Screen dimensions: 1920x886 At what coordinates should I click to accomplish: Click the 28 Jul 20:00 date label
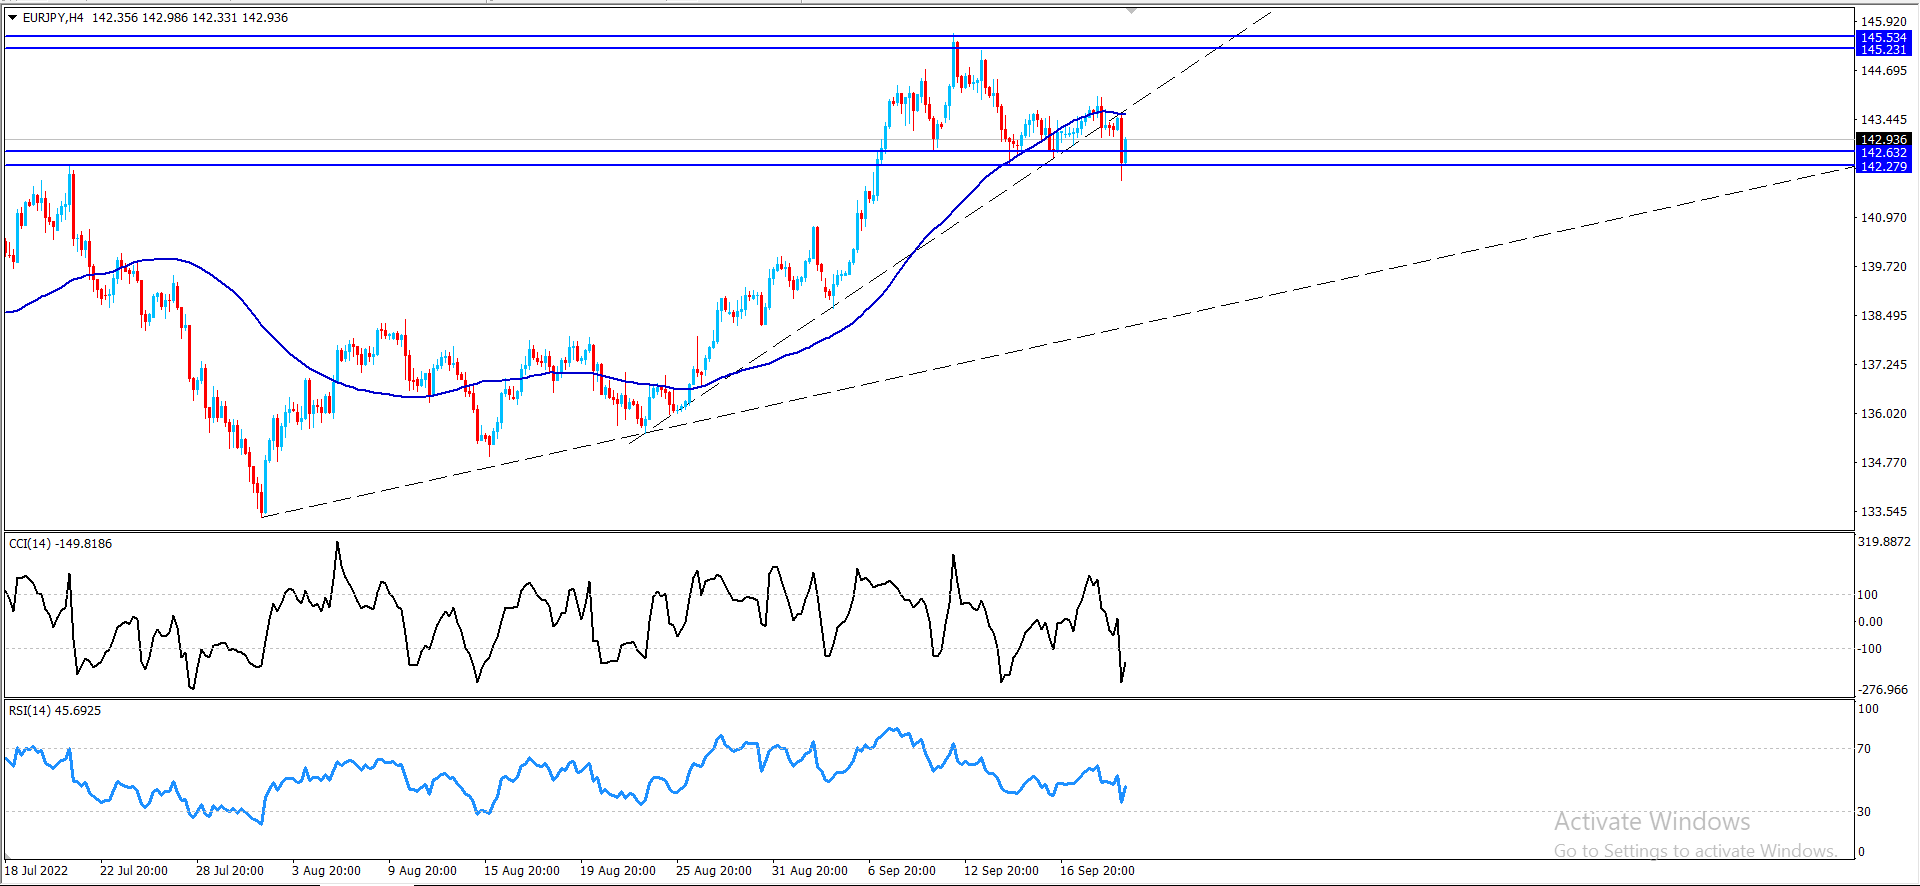click(x=230, y=871)
